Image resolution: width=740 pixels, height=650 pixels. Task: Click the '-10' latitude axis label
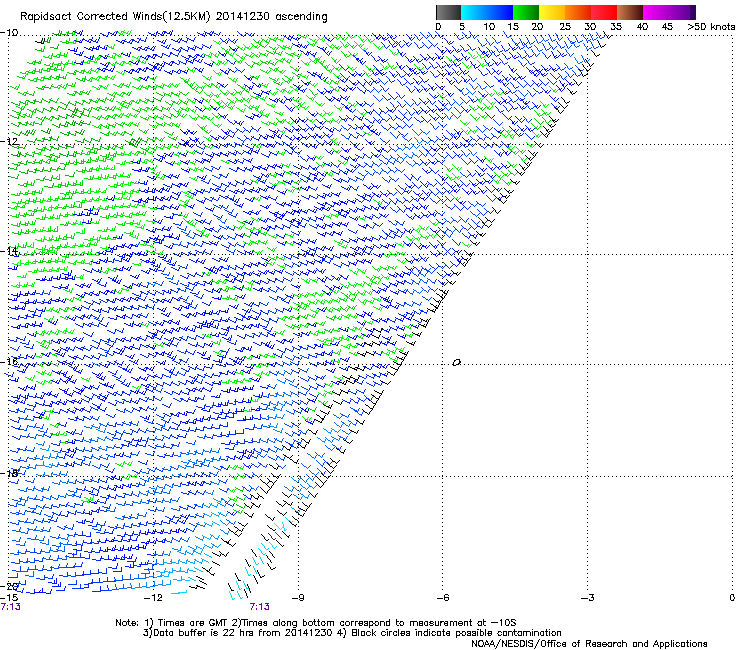(9, 33)
